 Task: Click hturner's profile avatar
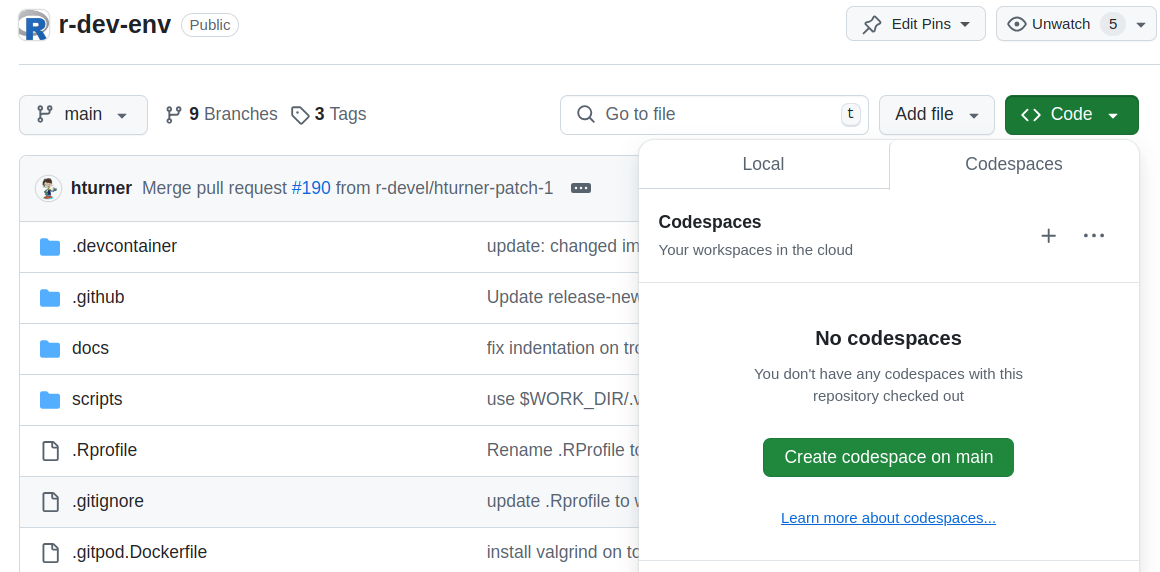pos(49,188)
